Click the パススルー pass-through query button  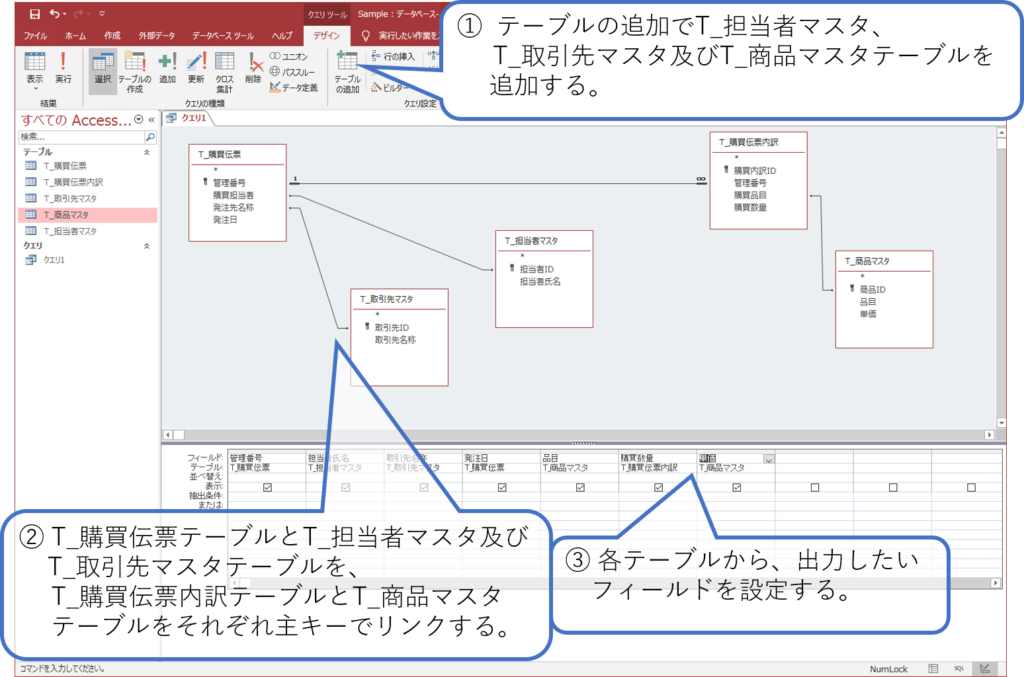pyautogui.click(x=292, y=72)
